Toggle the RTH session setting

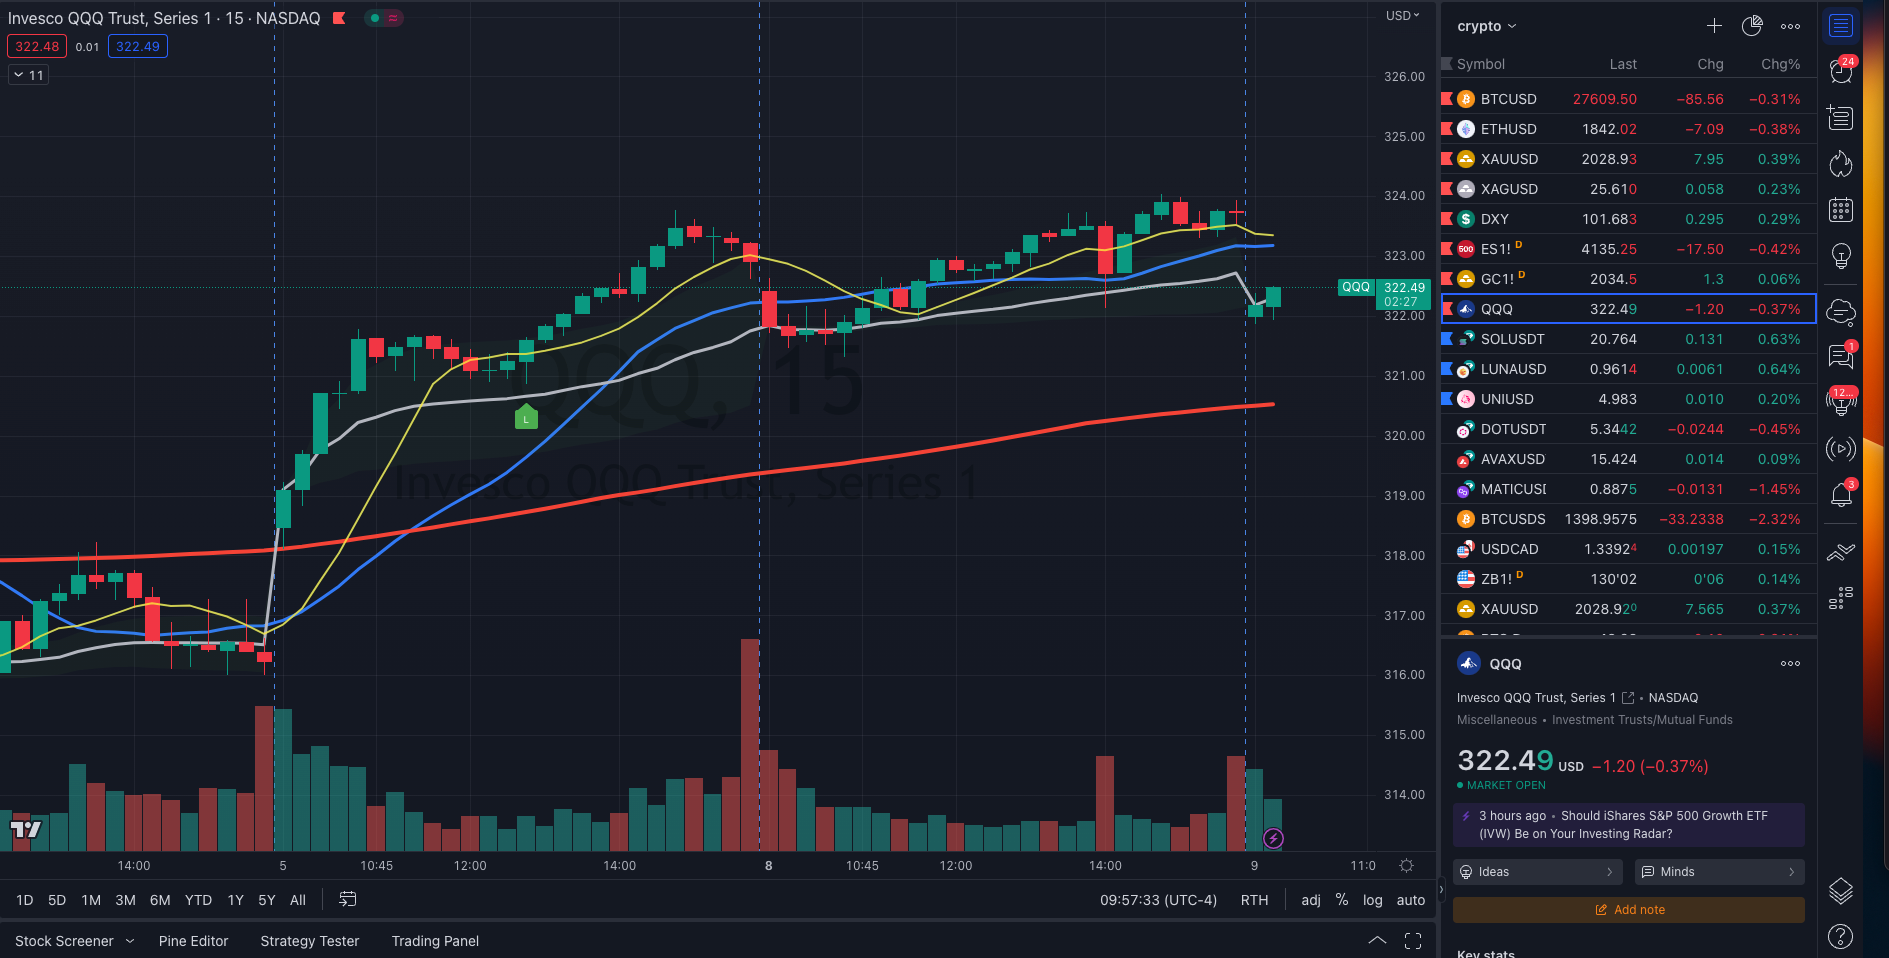1254,900
